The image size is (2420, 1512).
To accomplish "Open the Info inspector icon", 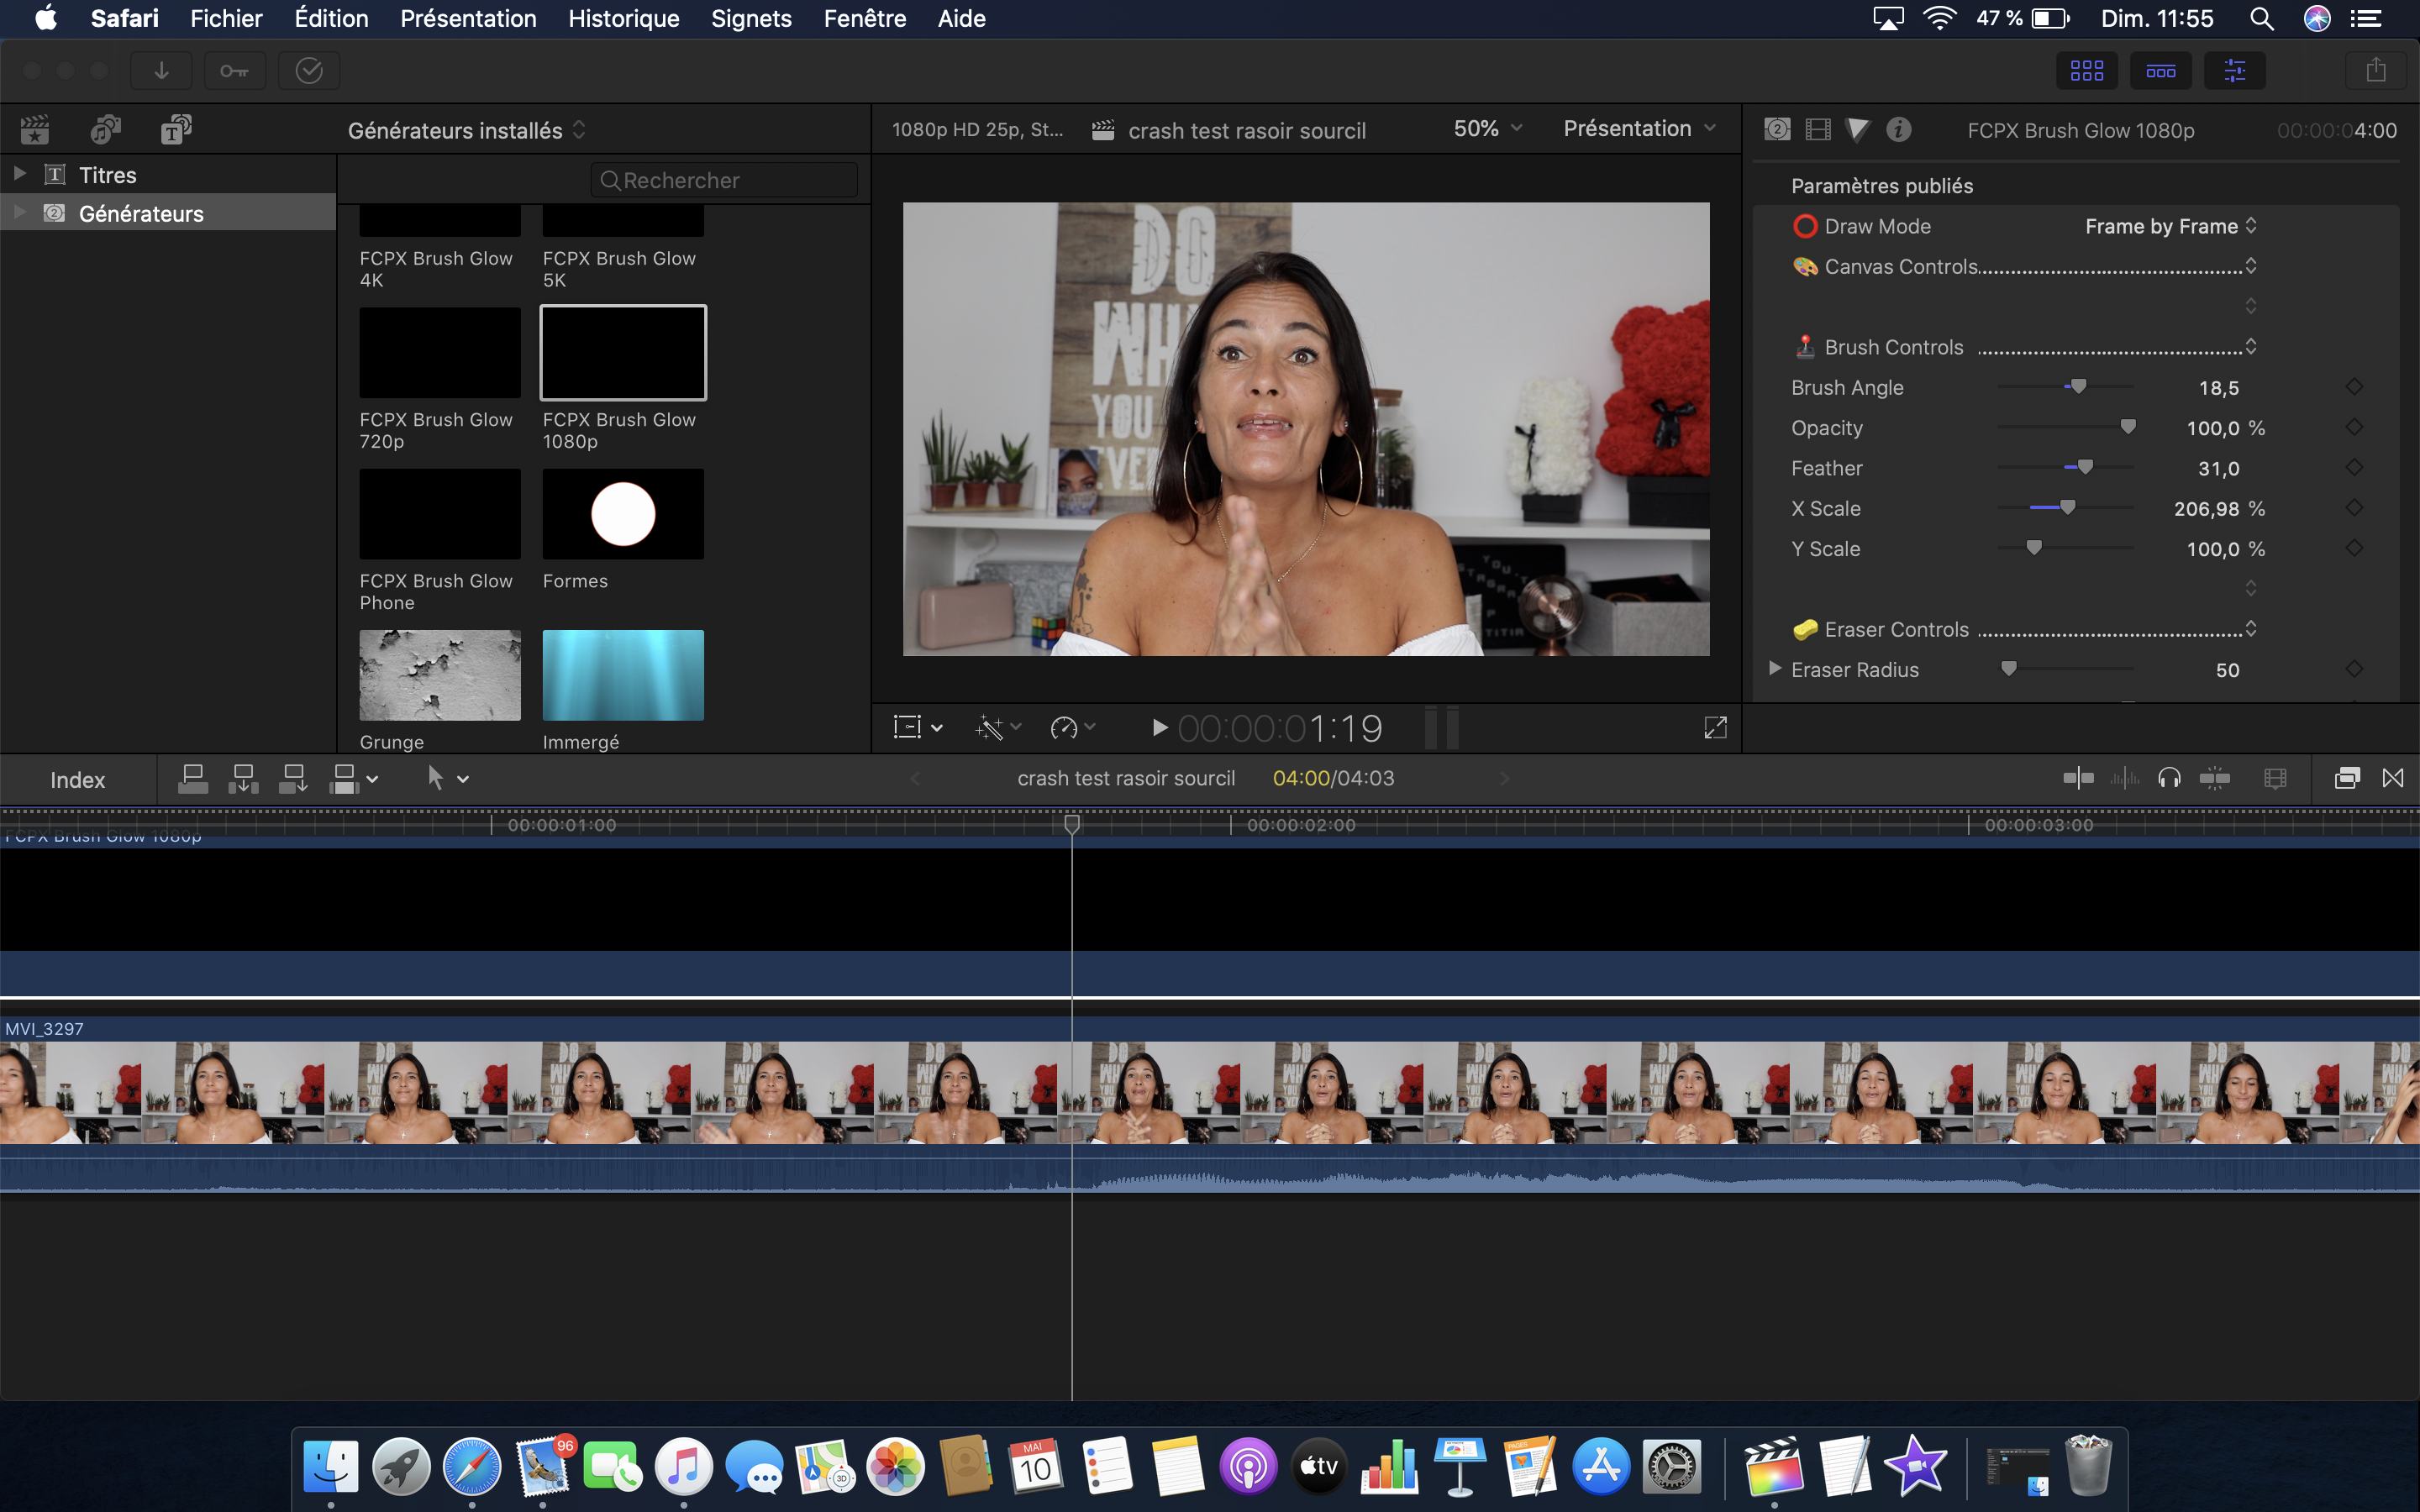I will [x=1898, y=130].
